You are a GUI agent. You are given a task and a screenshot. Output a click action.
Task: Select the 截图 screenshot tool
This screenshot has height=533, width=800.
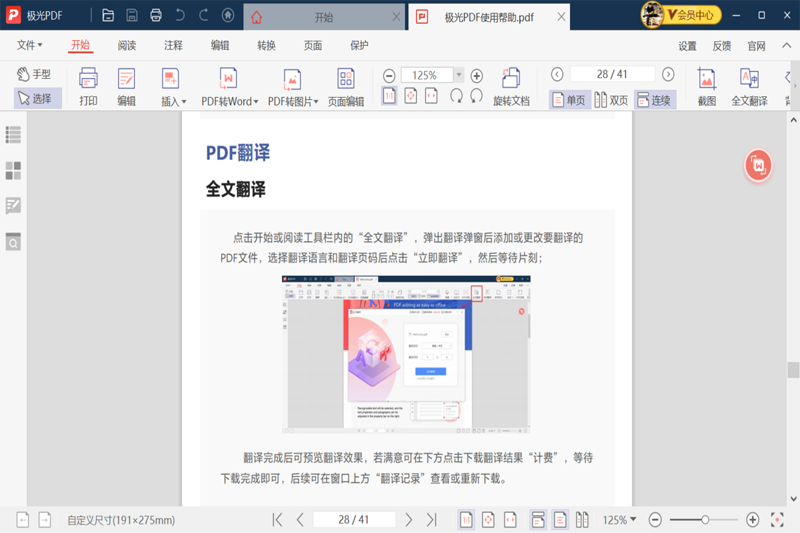click(707, 85)
